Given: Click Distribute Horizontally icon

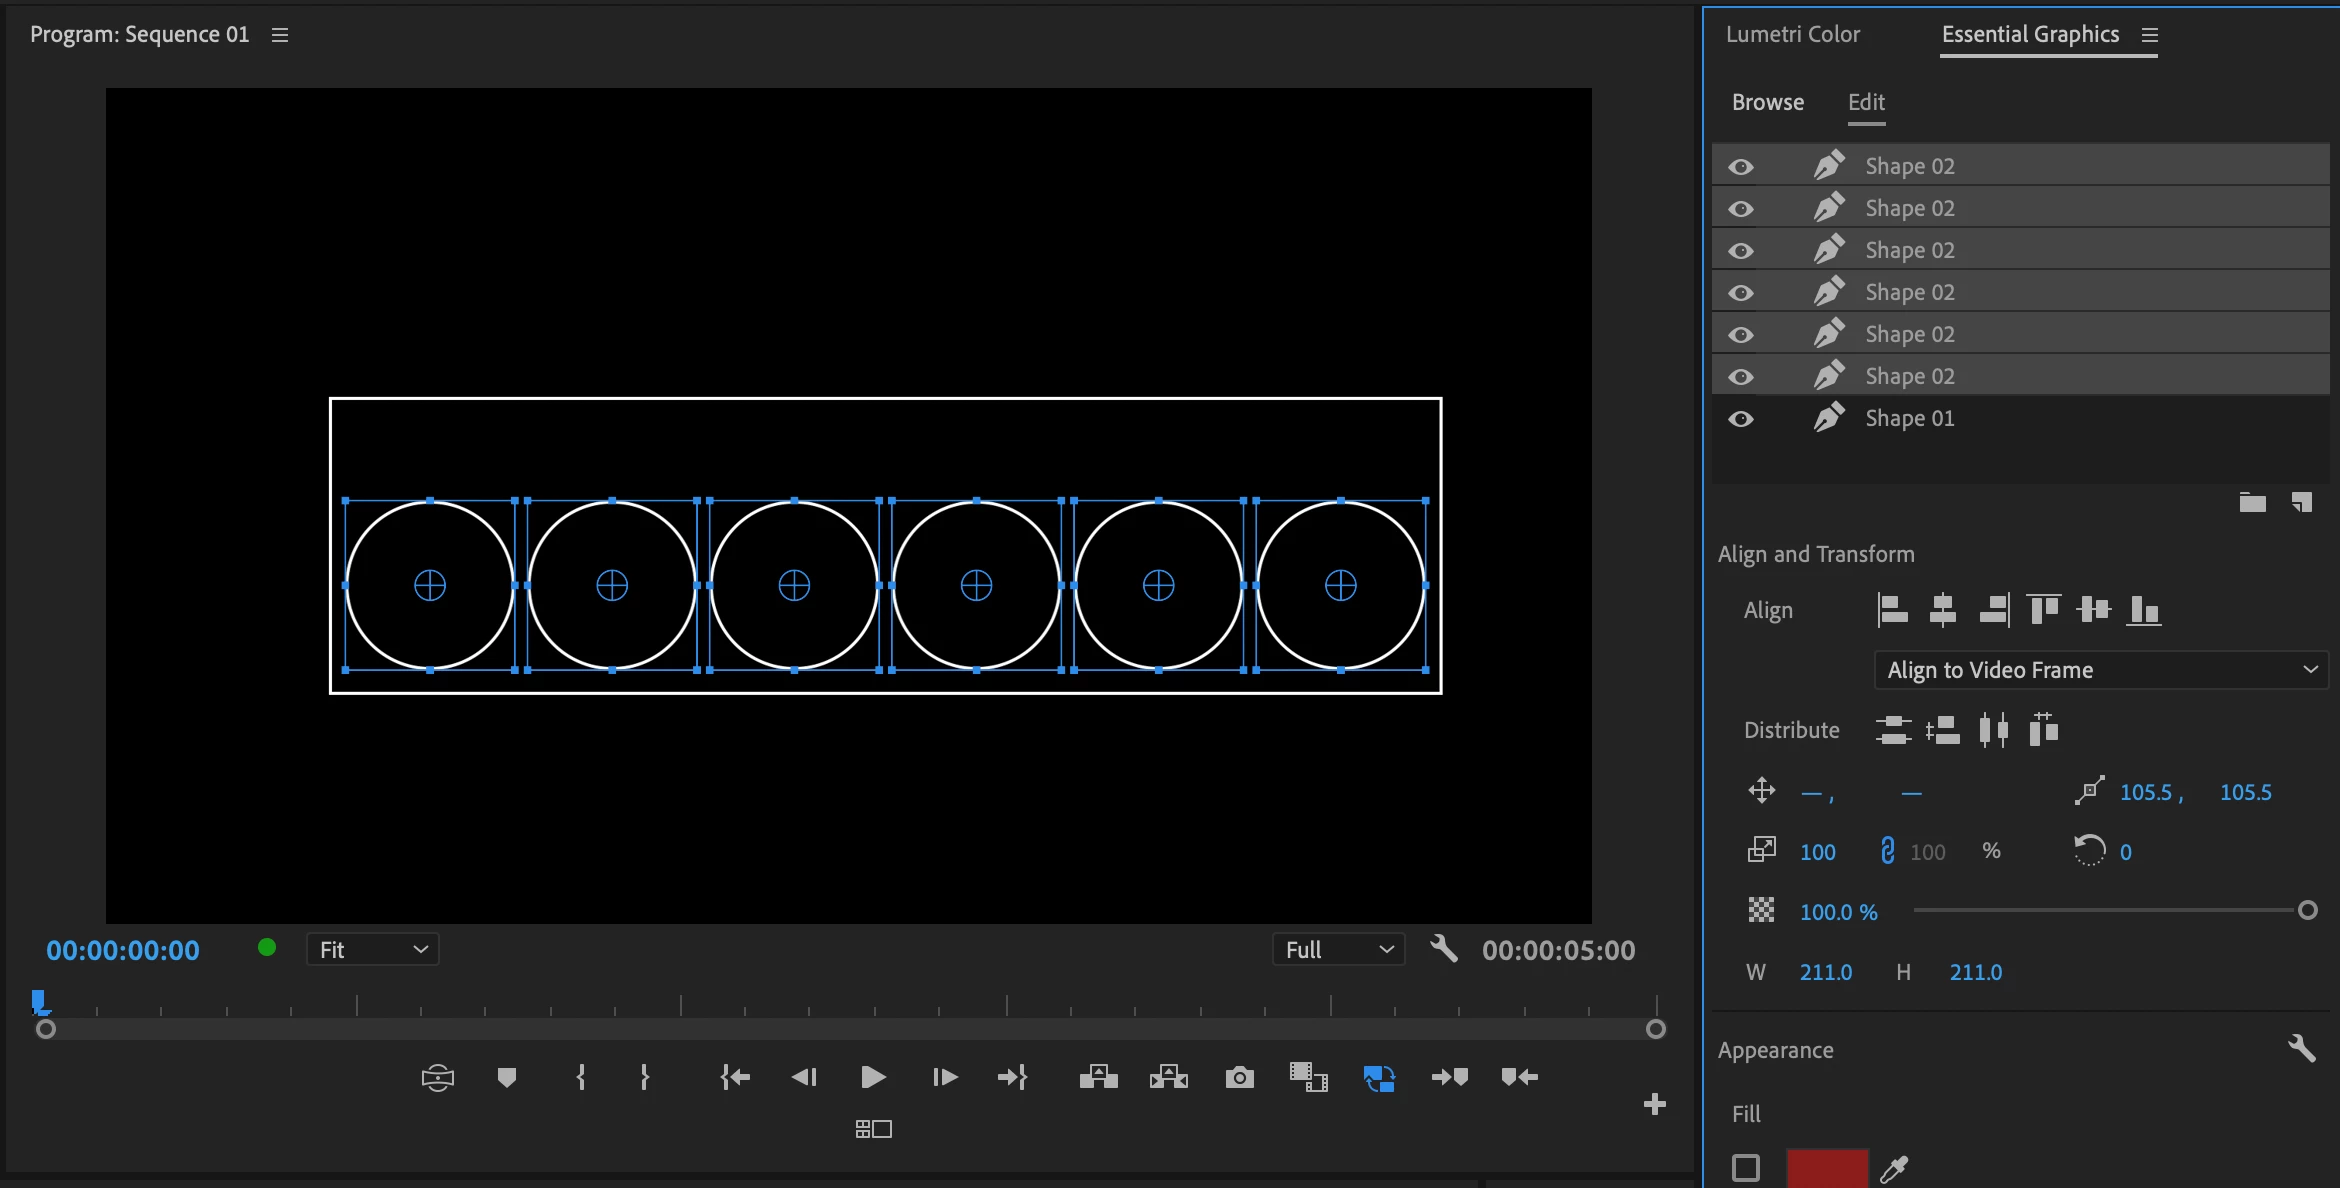Looking at the screenshot, I should coord(1993,730).
